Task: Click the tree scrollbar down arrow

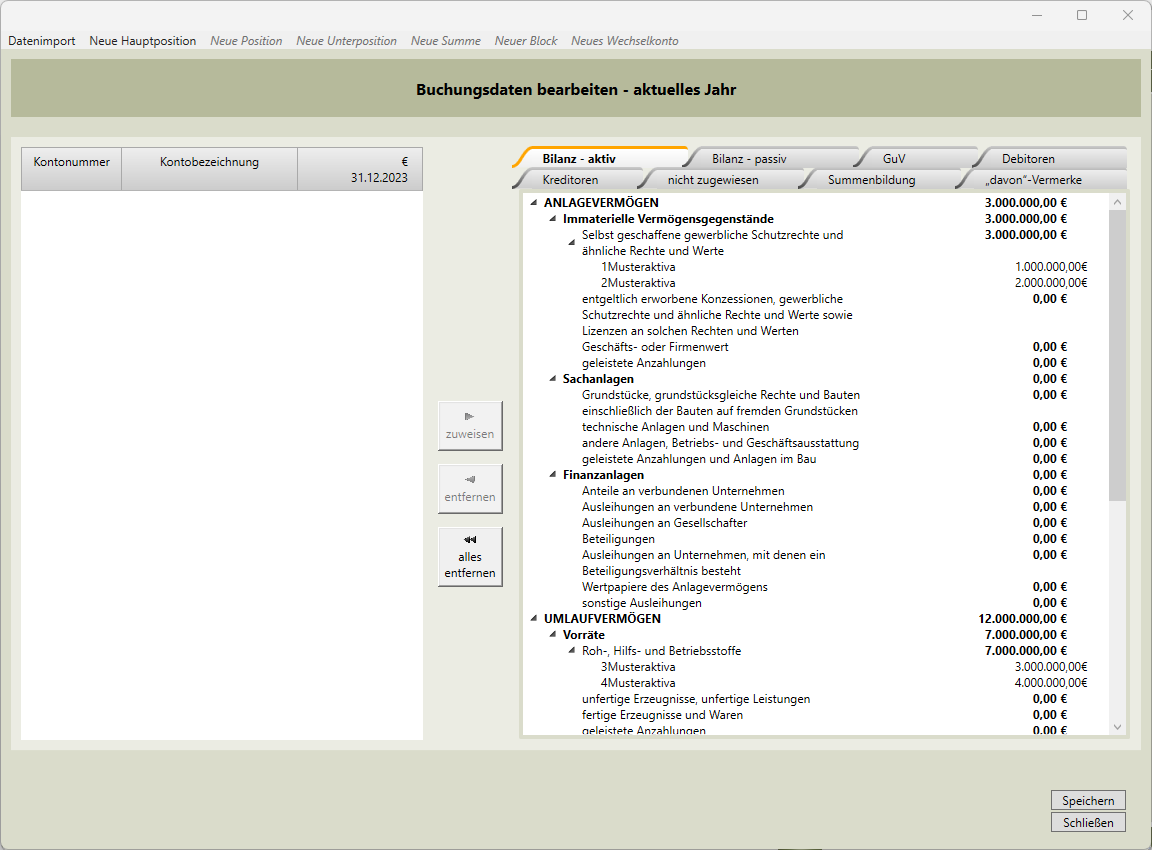Action: coord(1118,727)
